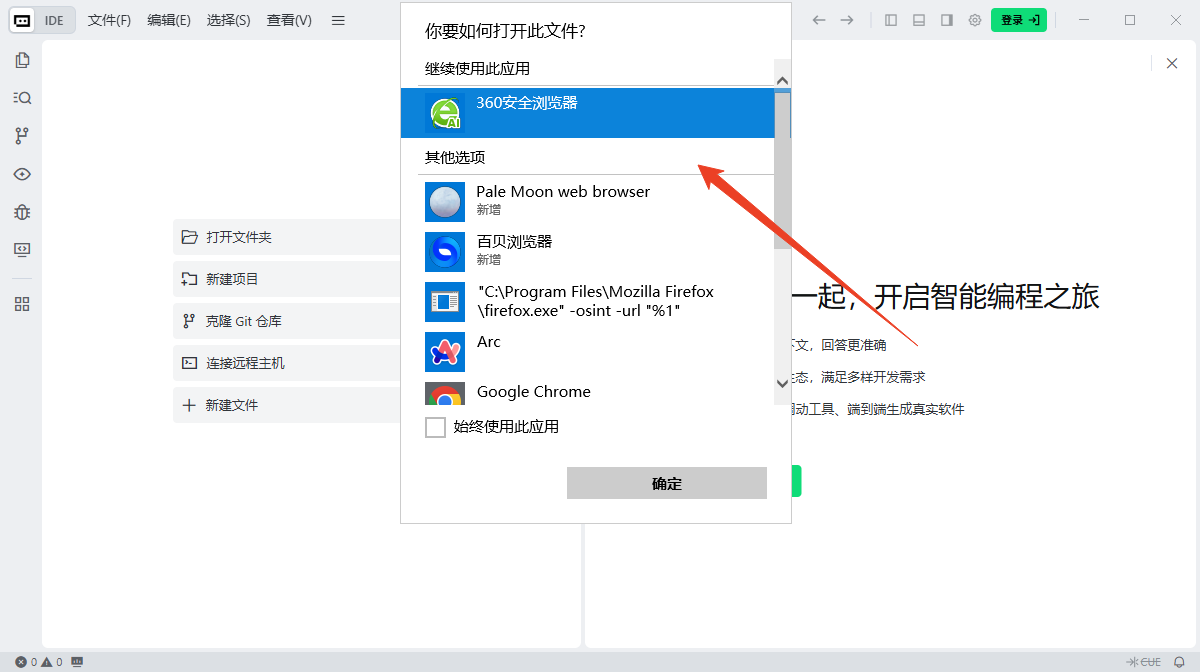Open the Explorer file panel
Viewport: 1200px width, 672px height.
22,59
